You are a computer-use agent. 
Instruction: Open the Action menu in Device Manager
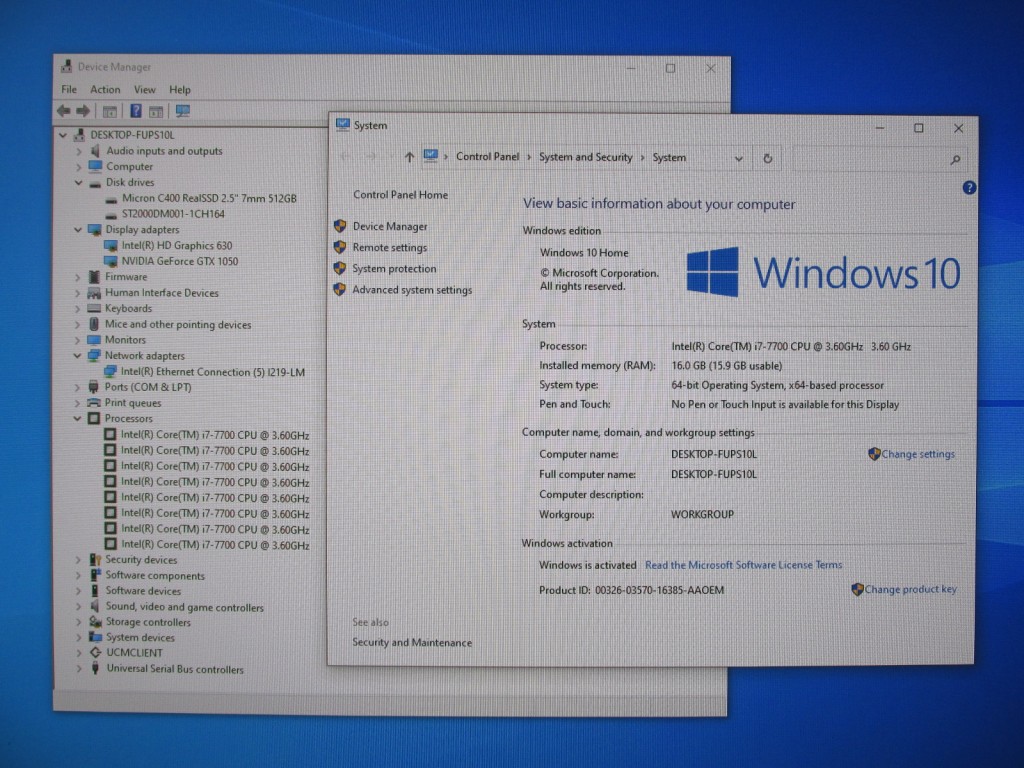click(105, 89)
